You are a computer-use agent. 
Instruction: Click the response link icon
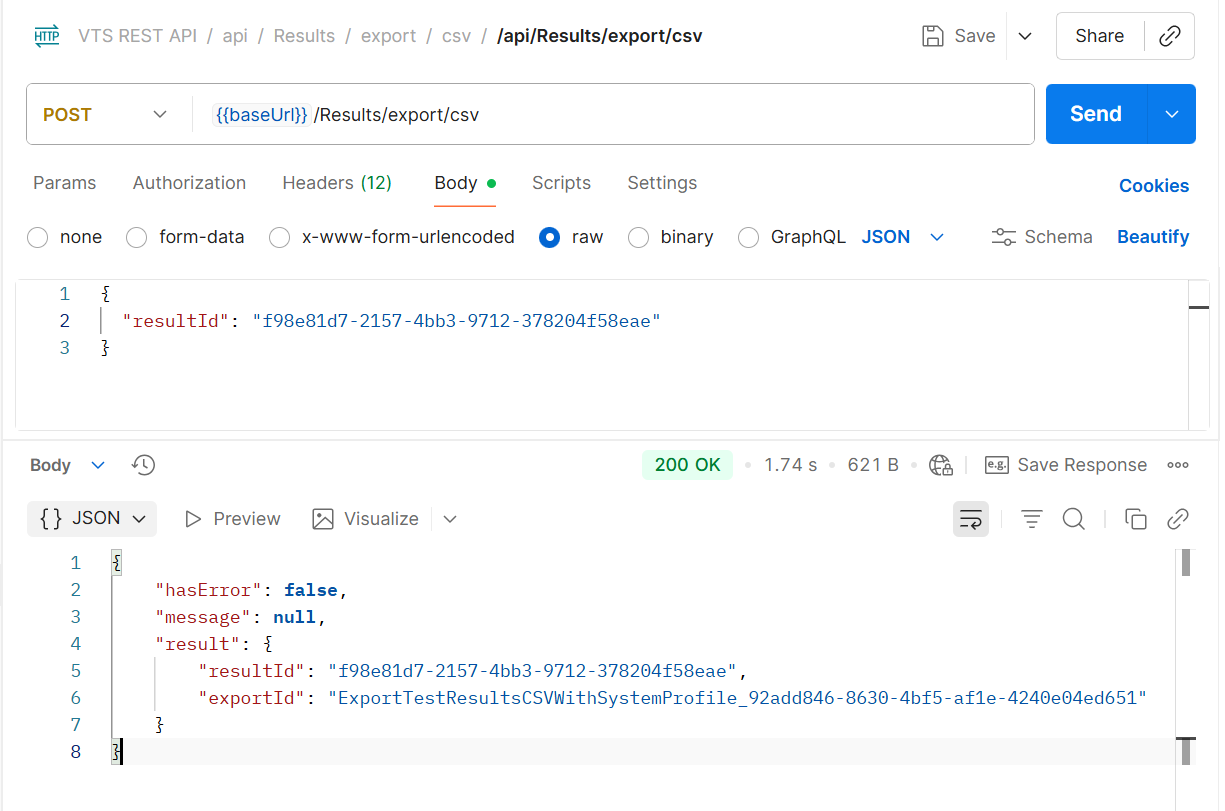point(1178,519)
